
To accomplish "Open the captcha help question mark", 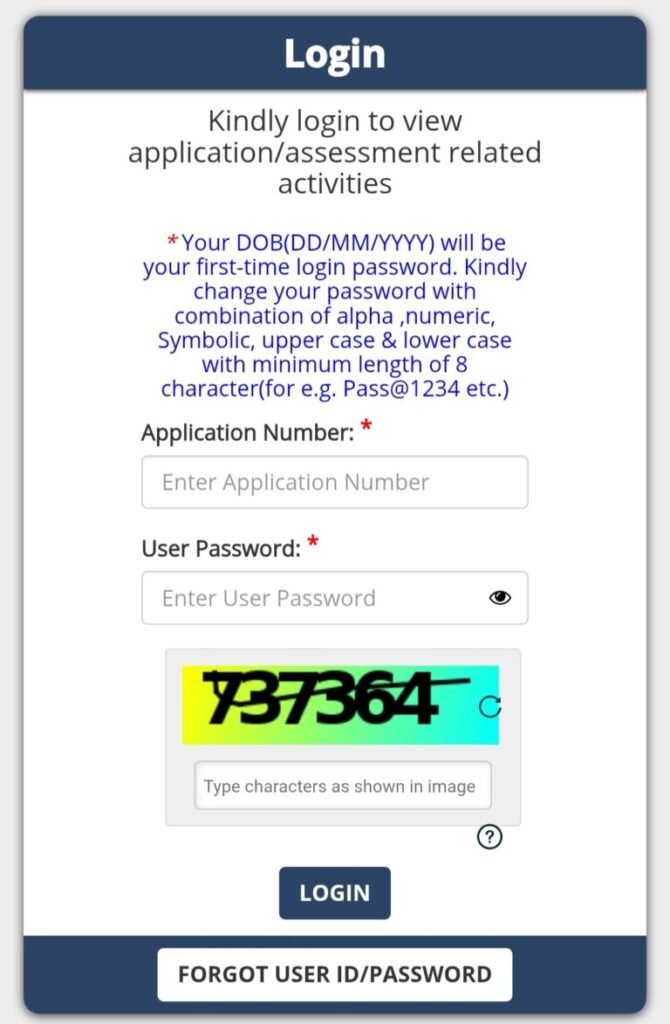I will click(x=489, y=837).
